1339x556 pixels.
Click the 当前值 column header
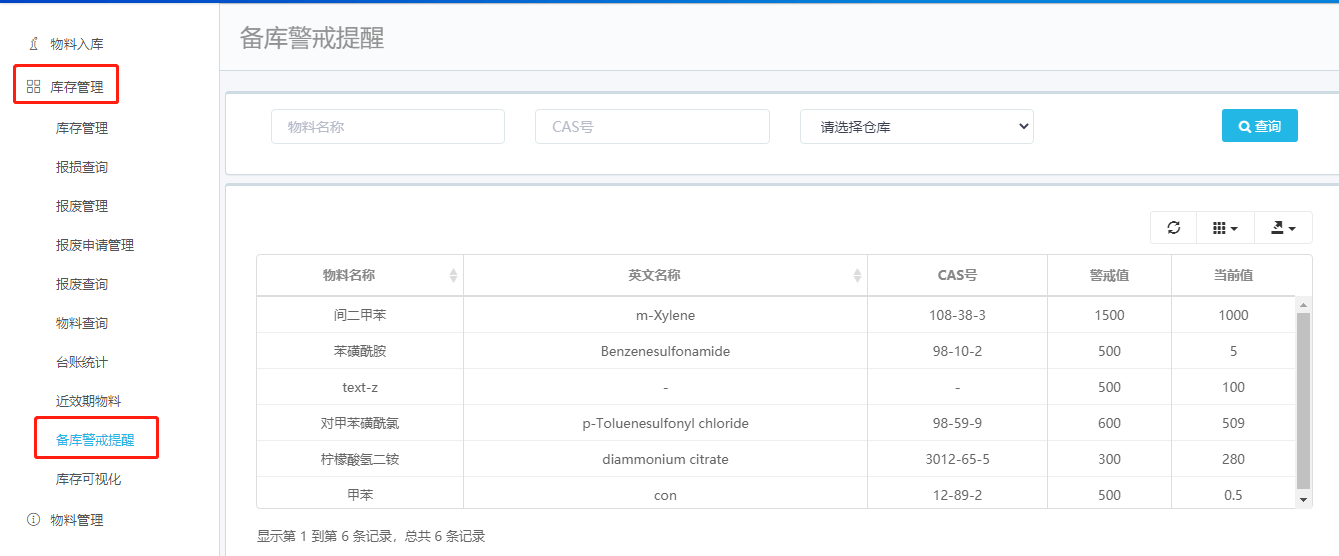click(x=1234, y=275)
